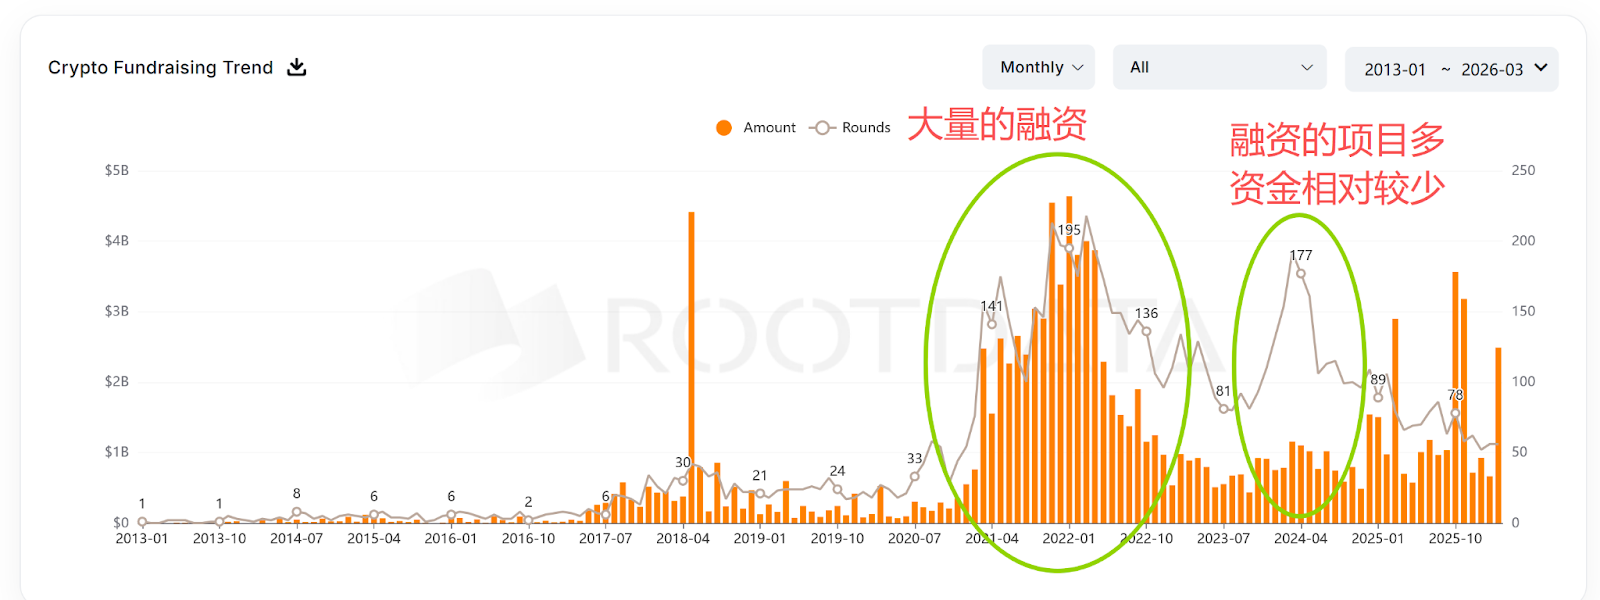Select the 2026-03 end date field
The image size is (1600, 600).
coord(1491,69)
